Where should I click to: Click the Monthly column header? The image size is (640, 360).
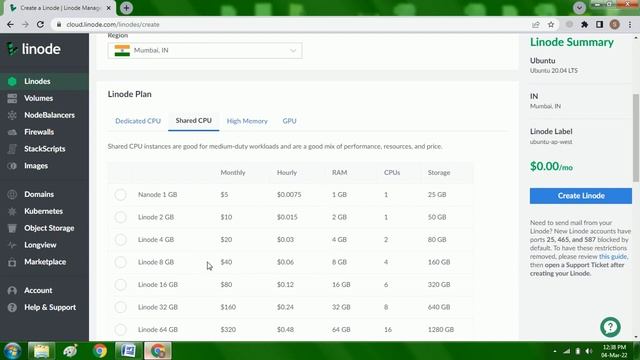[x=233, y=173]
